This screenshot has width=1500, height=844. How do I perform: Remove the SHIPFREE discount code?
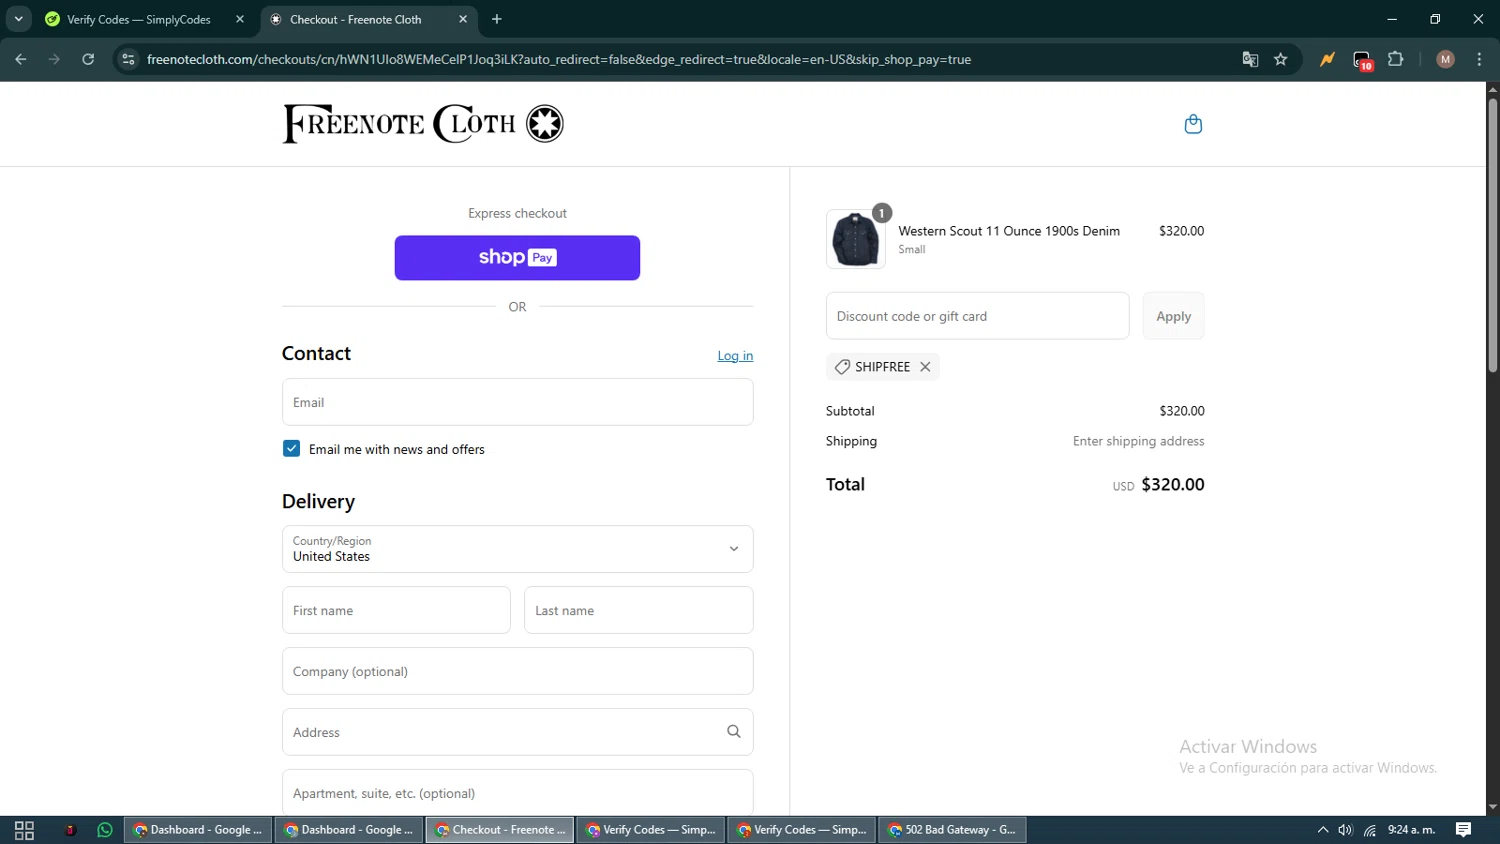(x=925, y=367)
